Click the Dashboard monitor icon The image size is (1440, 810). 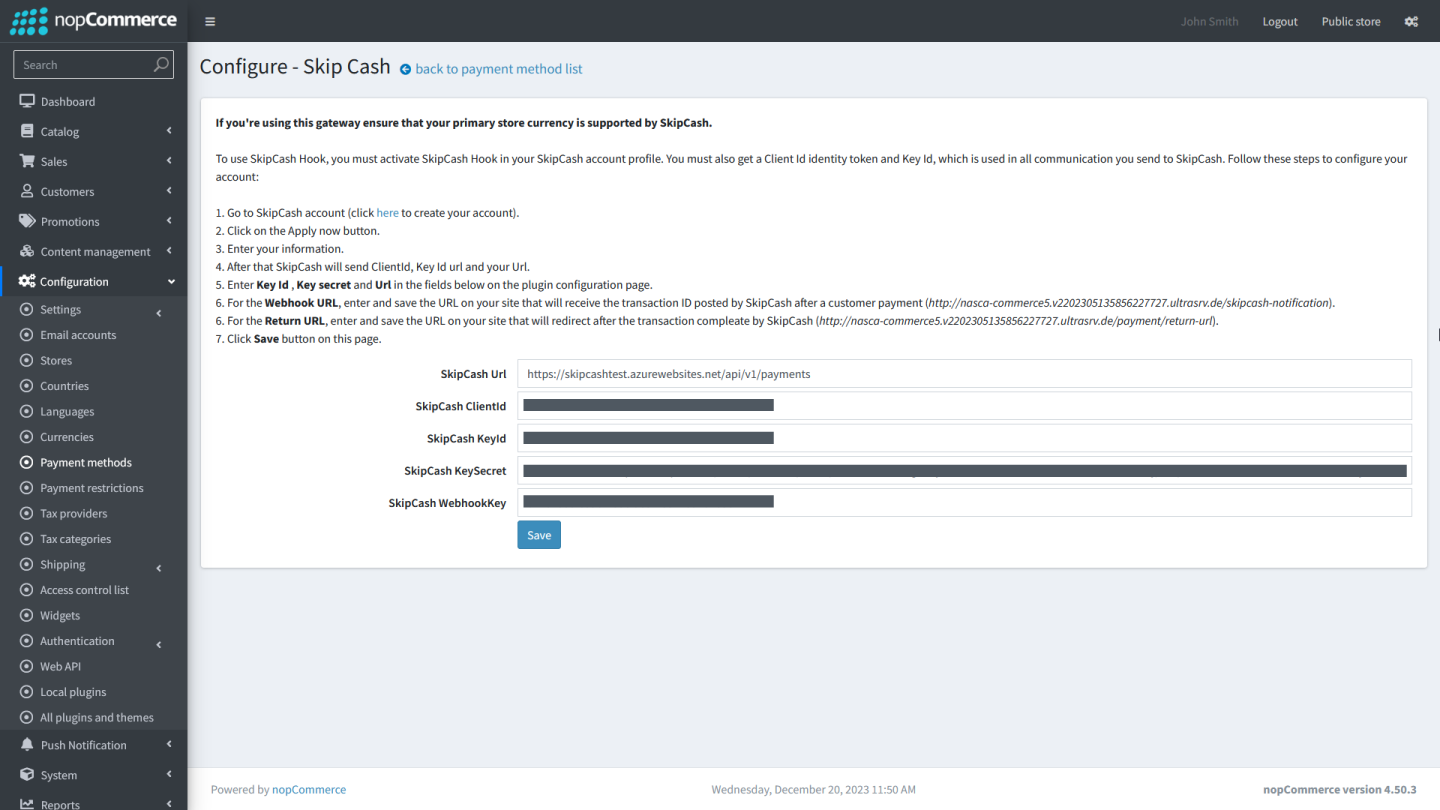27,102
